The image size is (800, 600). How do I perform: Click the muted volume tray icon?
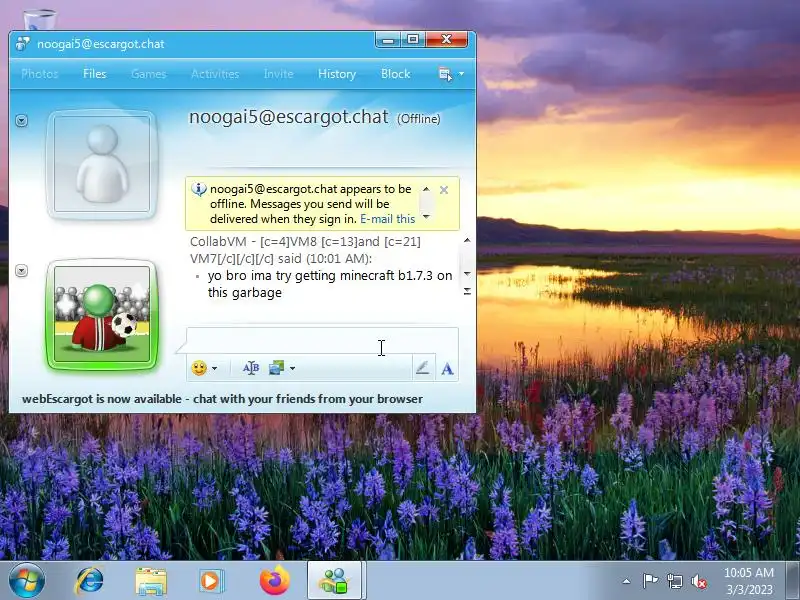tap(699, 581)
